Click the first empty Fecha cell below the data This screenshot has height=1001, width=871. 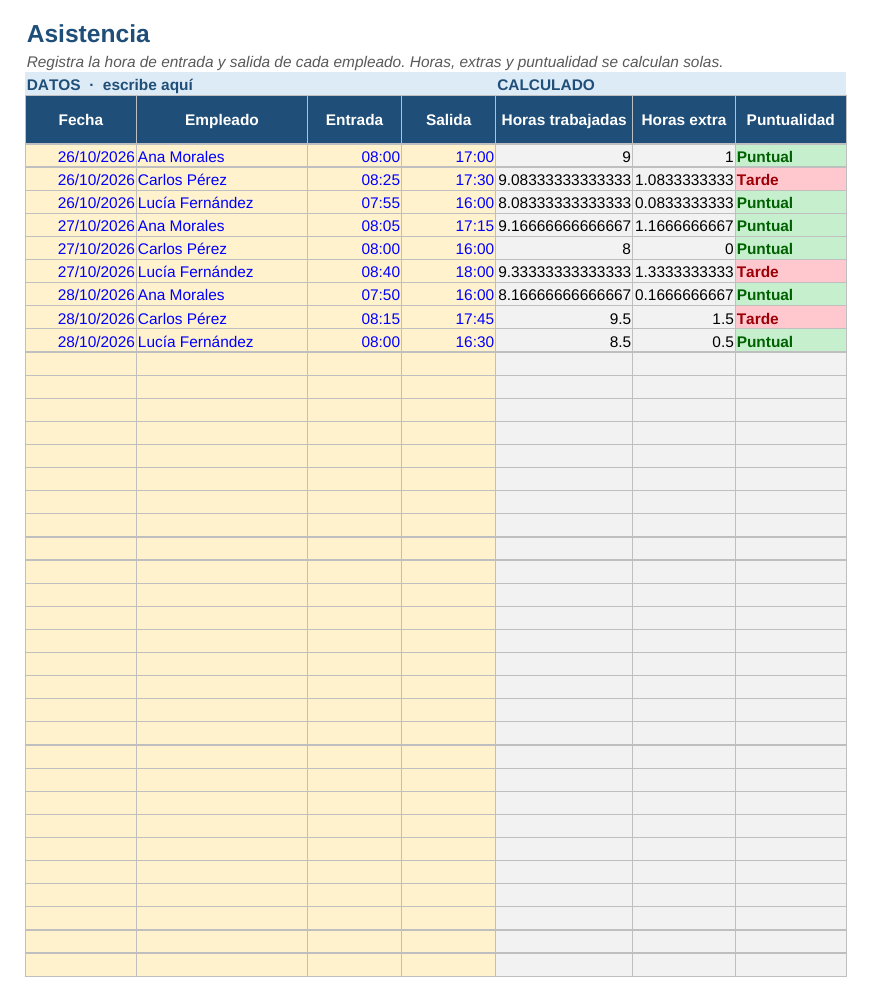click(80, 364)
